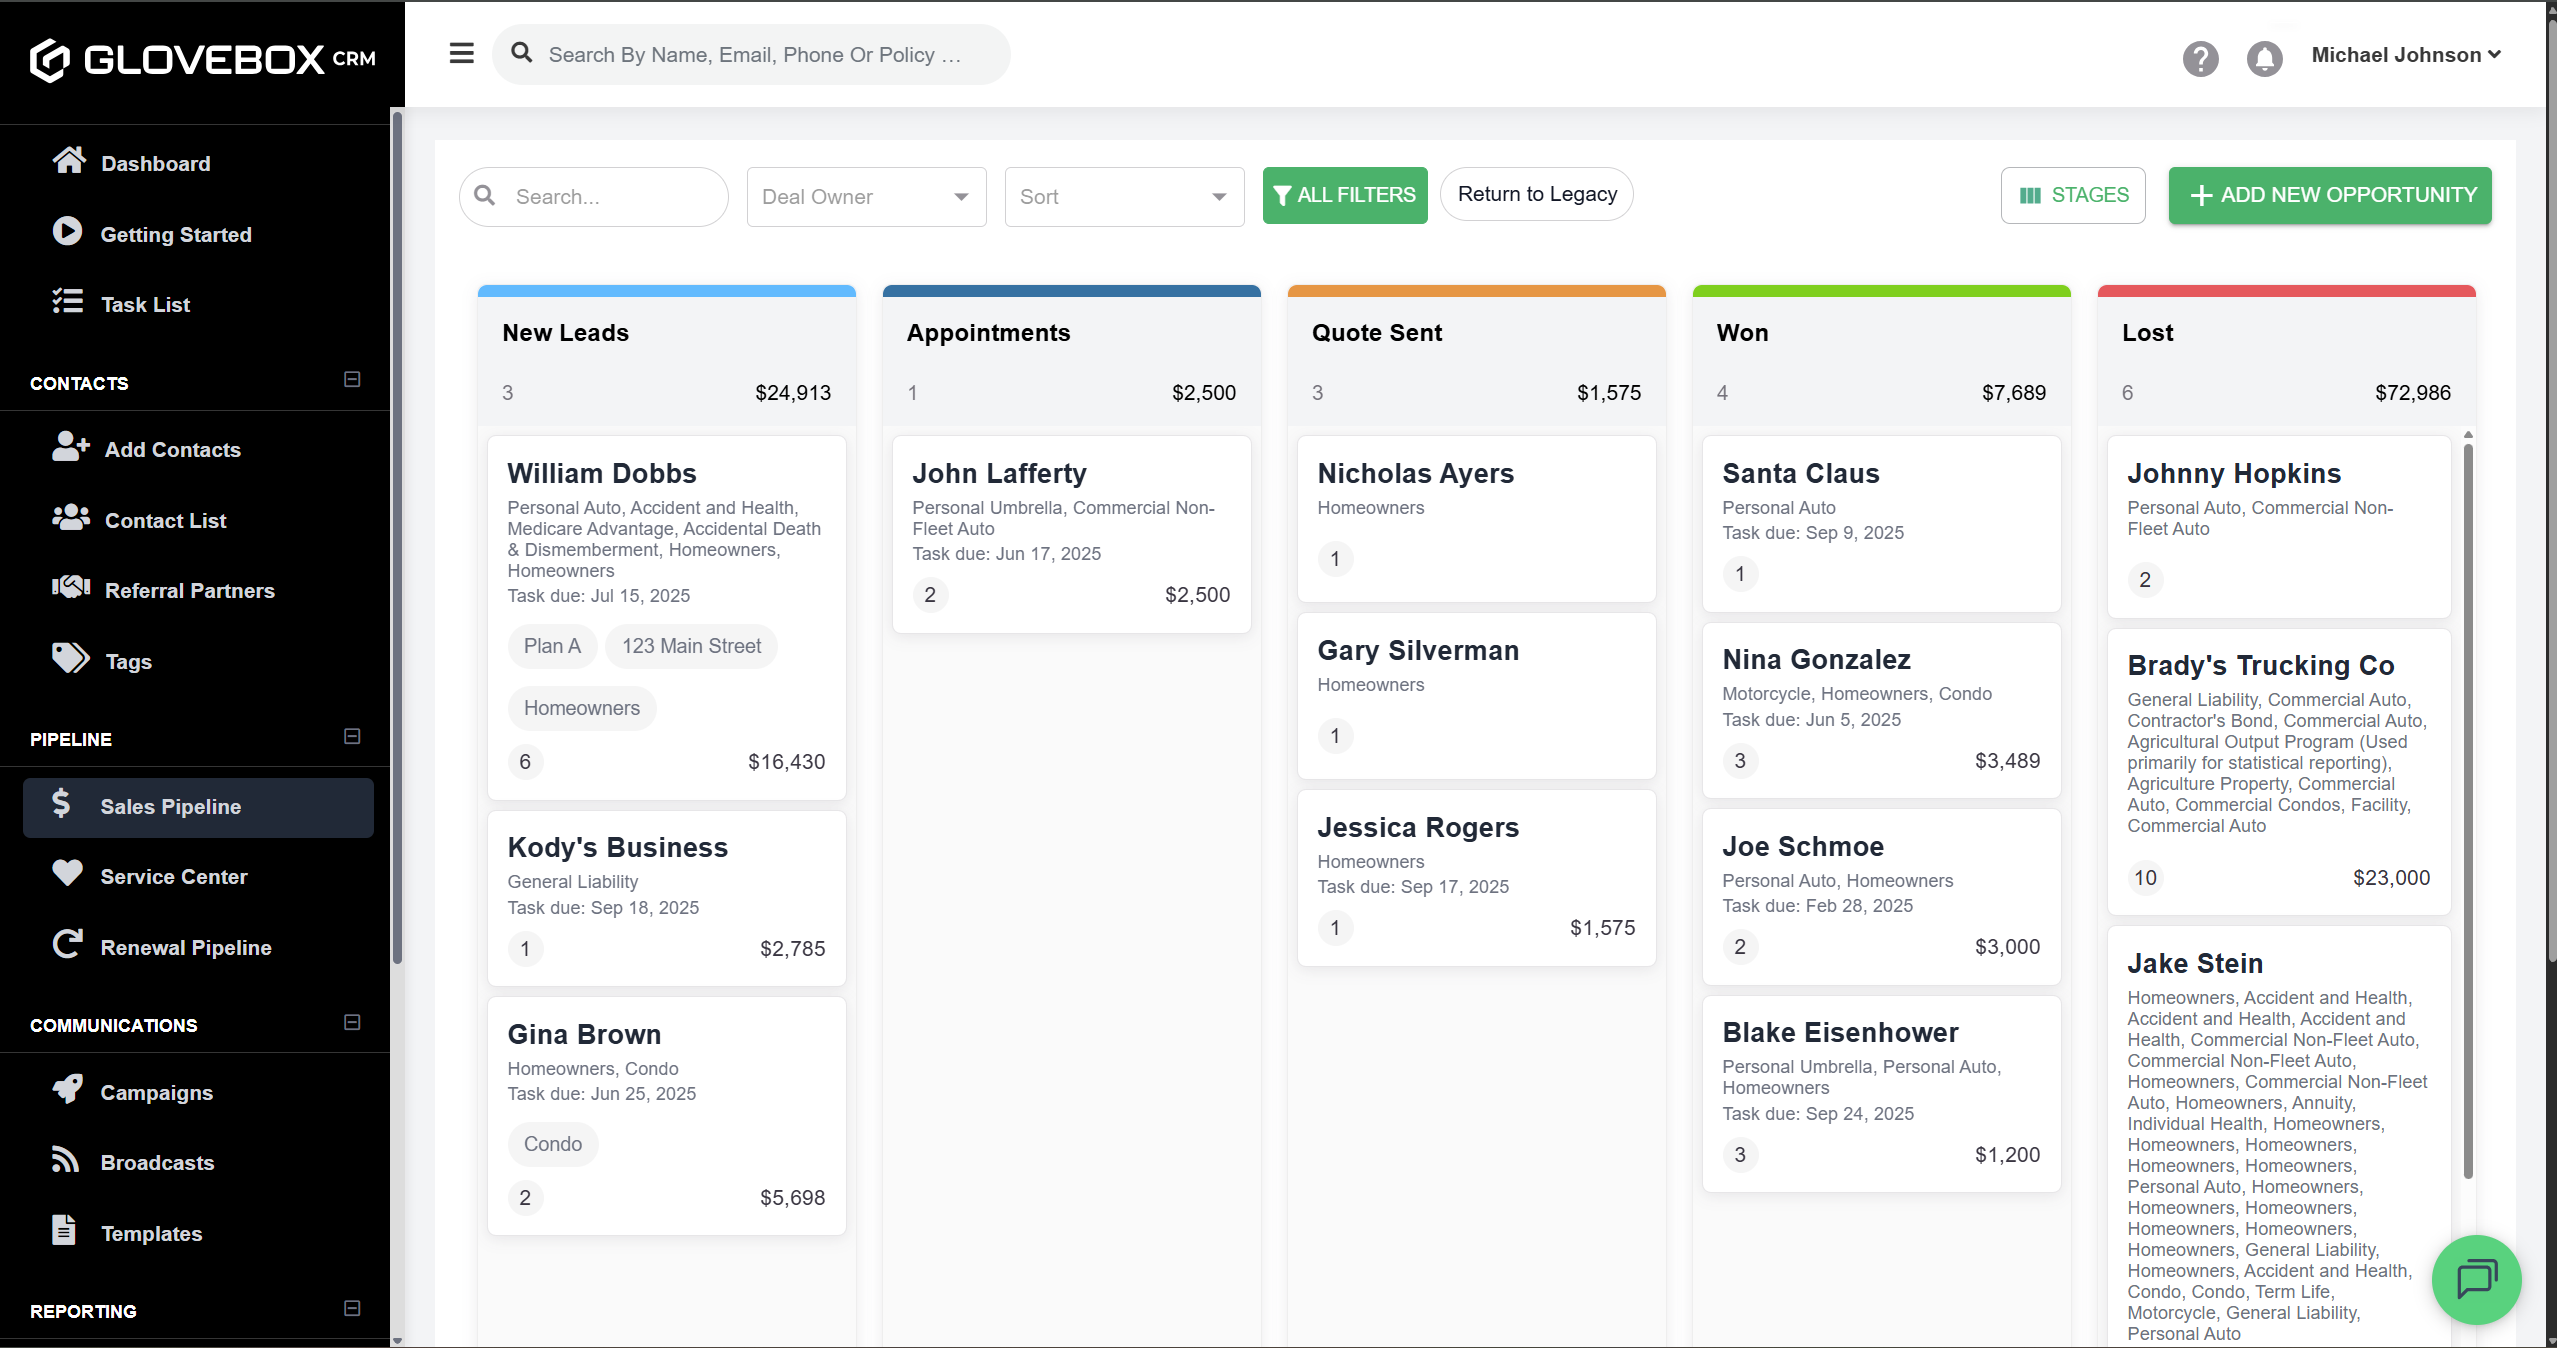Open the Joe Schmoe card
The image size is (2557, 1348).
point(1881,897)
